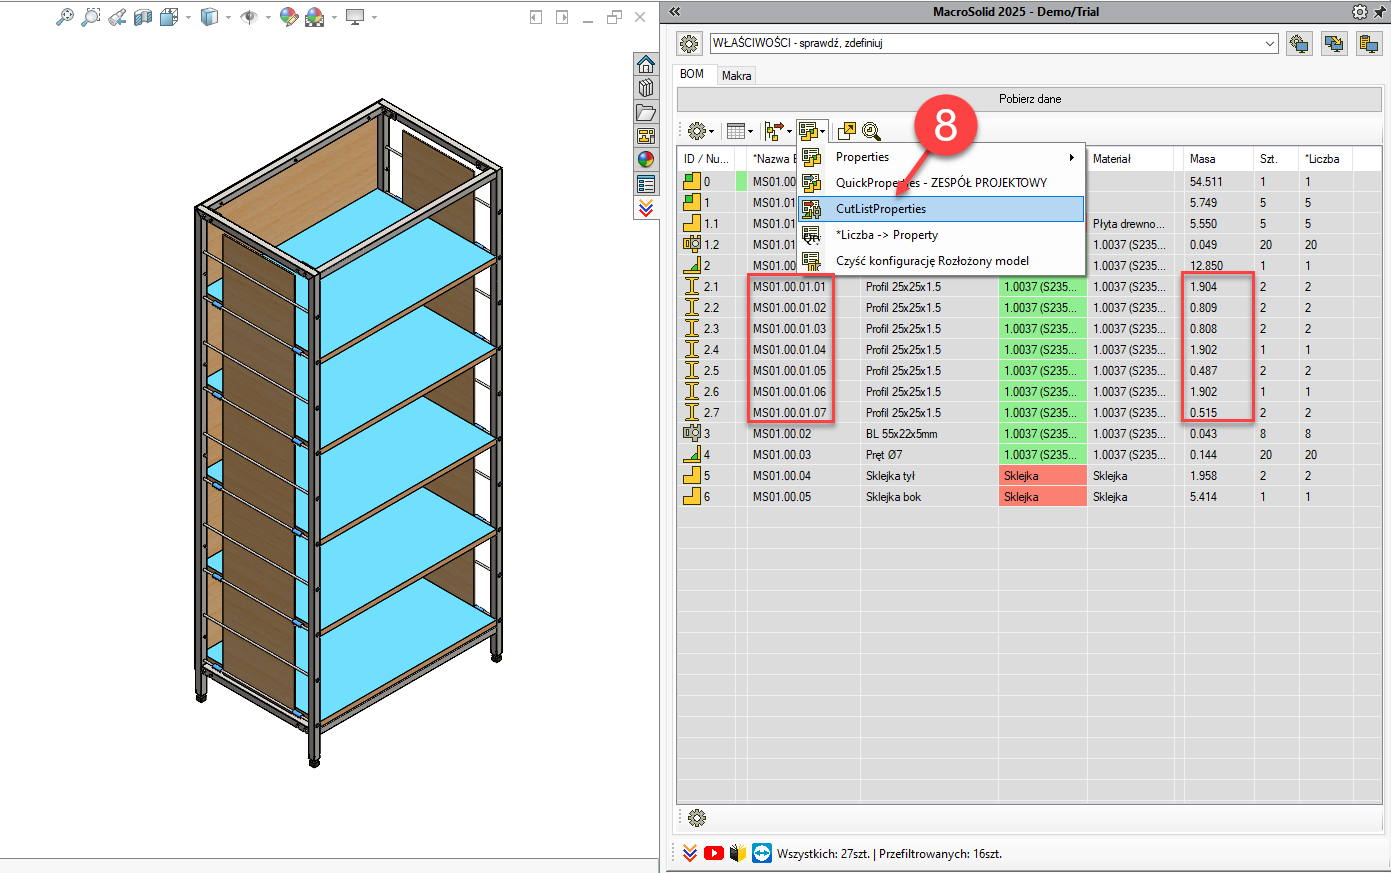
Task: Select row MS01.00.01.01 in the BOM
Action: 1030,287
